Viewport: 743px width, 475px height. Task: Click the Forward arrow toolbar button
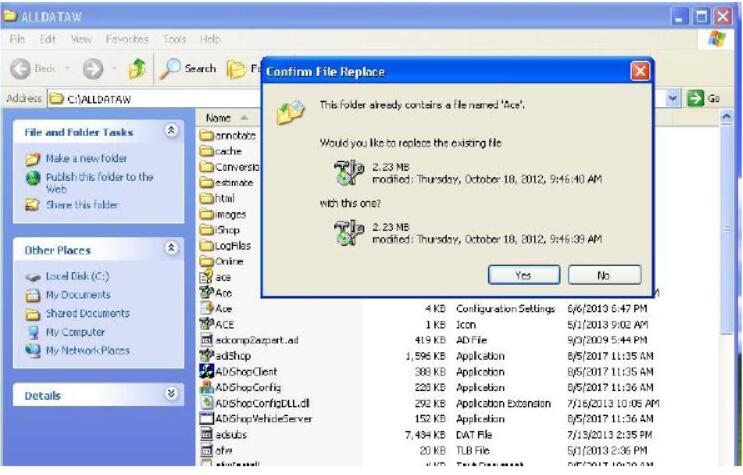(x=93, y=69)
